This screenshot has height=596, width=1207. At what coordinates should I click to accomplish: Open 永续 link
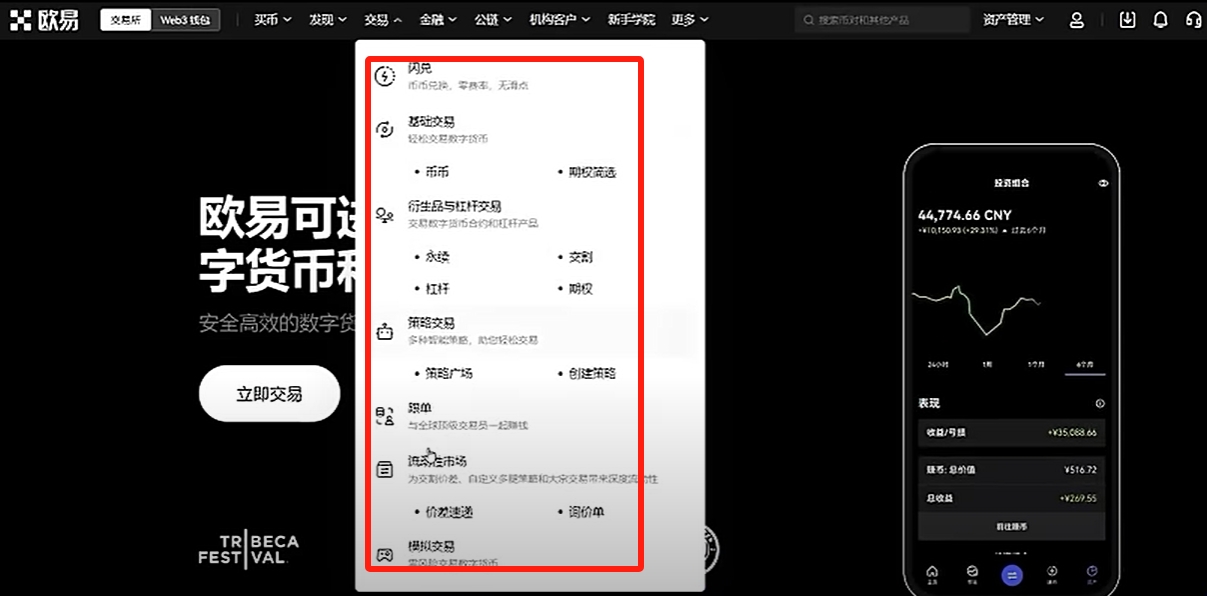coord(437,257)
